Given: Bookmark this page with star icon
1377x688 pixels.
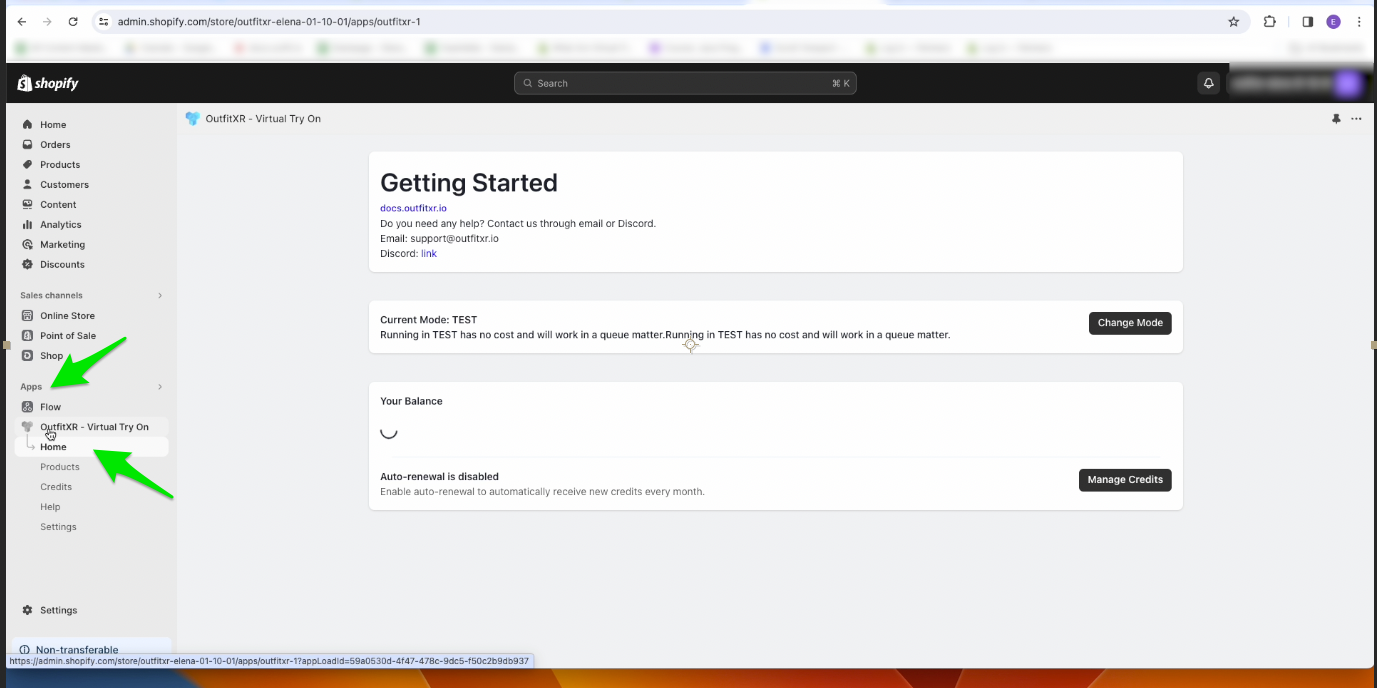Looking at the screenshot, I should pyautogui.click(x=1233, y=21).
